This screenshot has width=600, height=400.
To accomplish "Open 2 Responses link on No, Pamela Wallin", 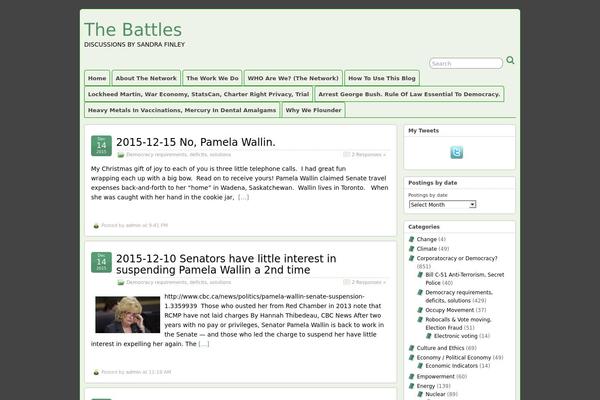I will tap(369, 155).
